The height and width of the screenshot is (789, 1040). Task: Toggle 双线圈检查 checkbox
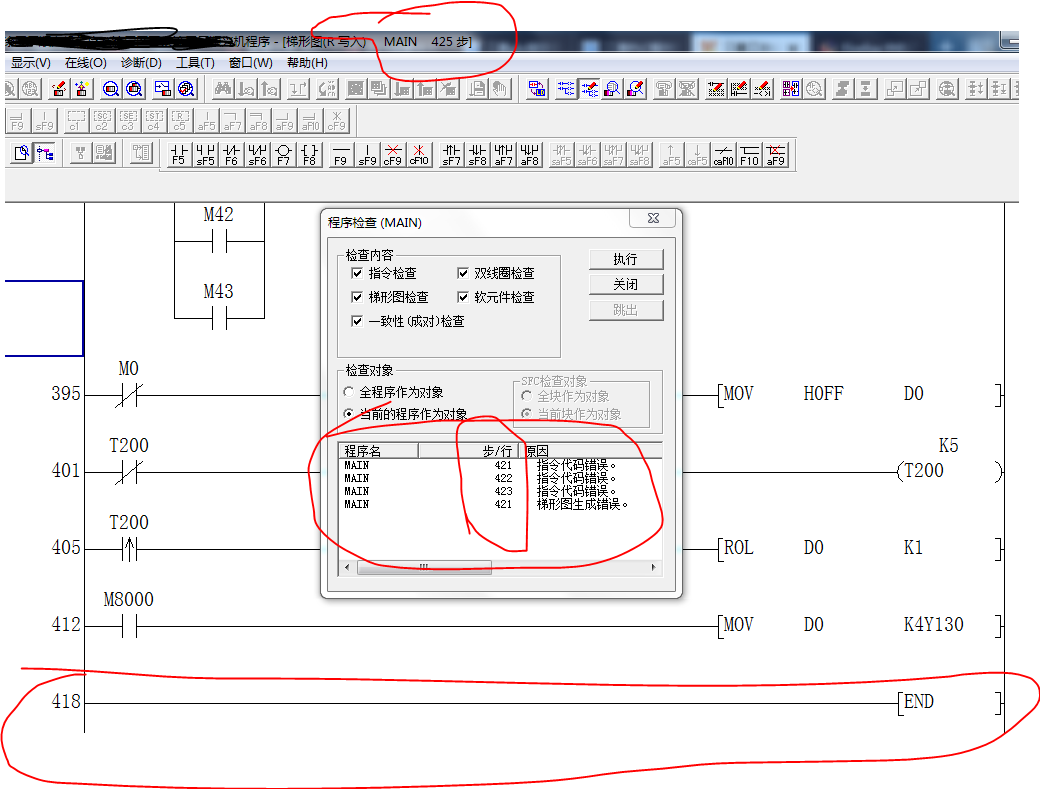click(x=463, y=273)
